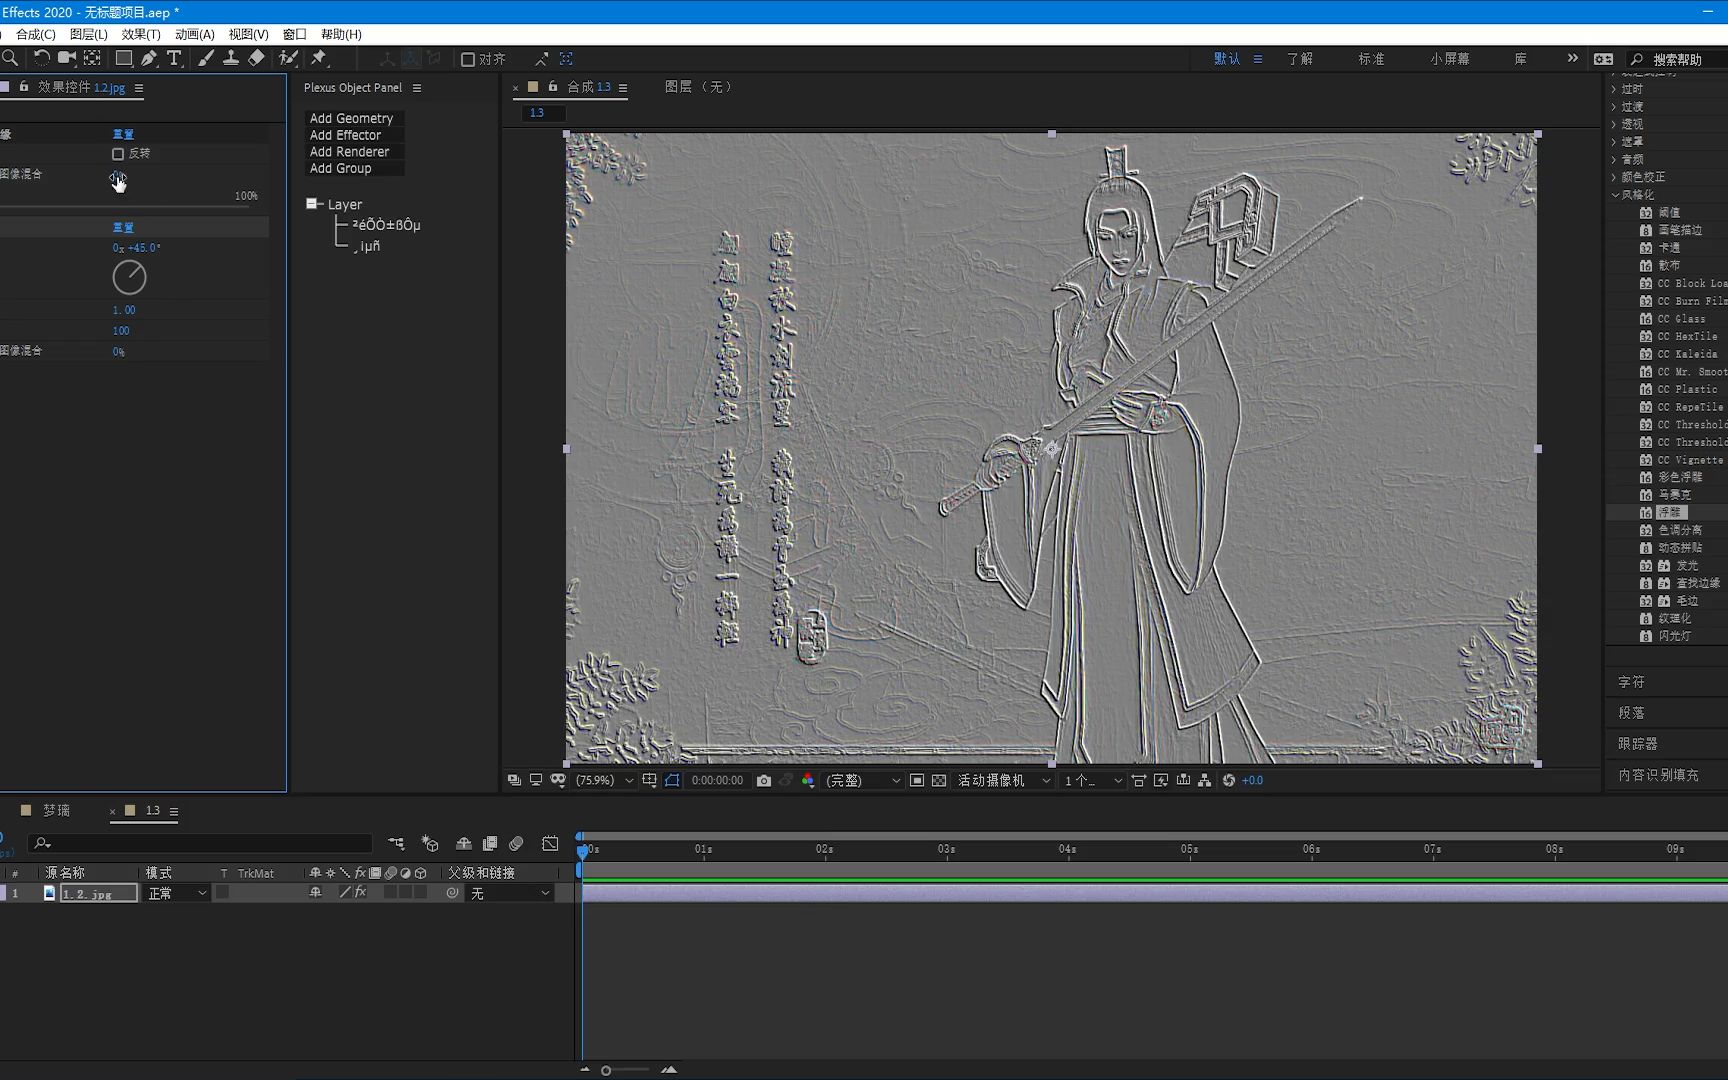Select the Zoom (magnifier) tool
This screenshot has height=1080, width=1728.
tap(10, 58)
